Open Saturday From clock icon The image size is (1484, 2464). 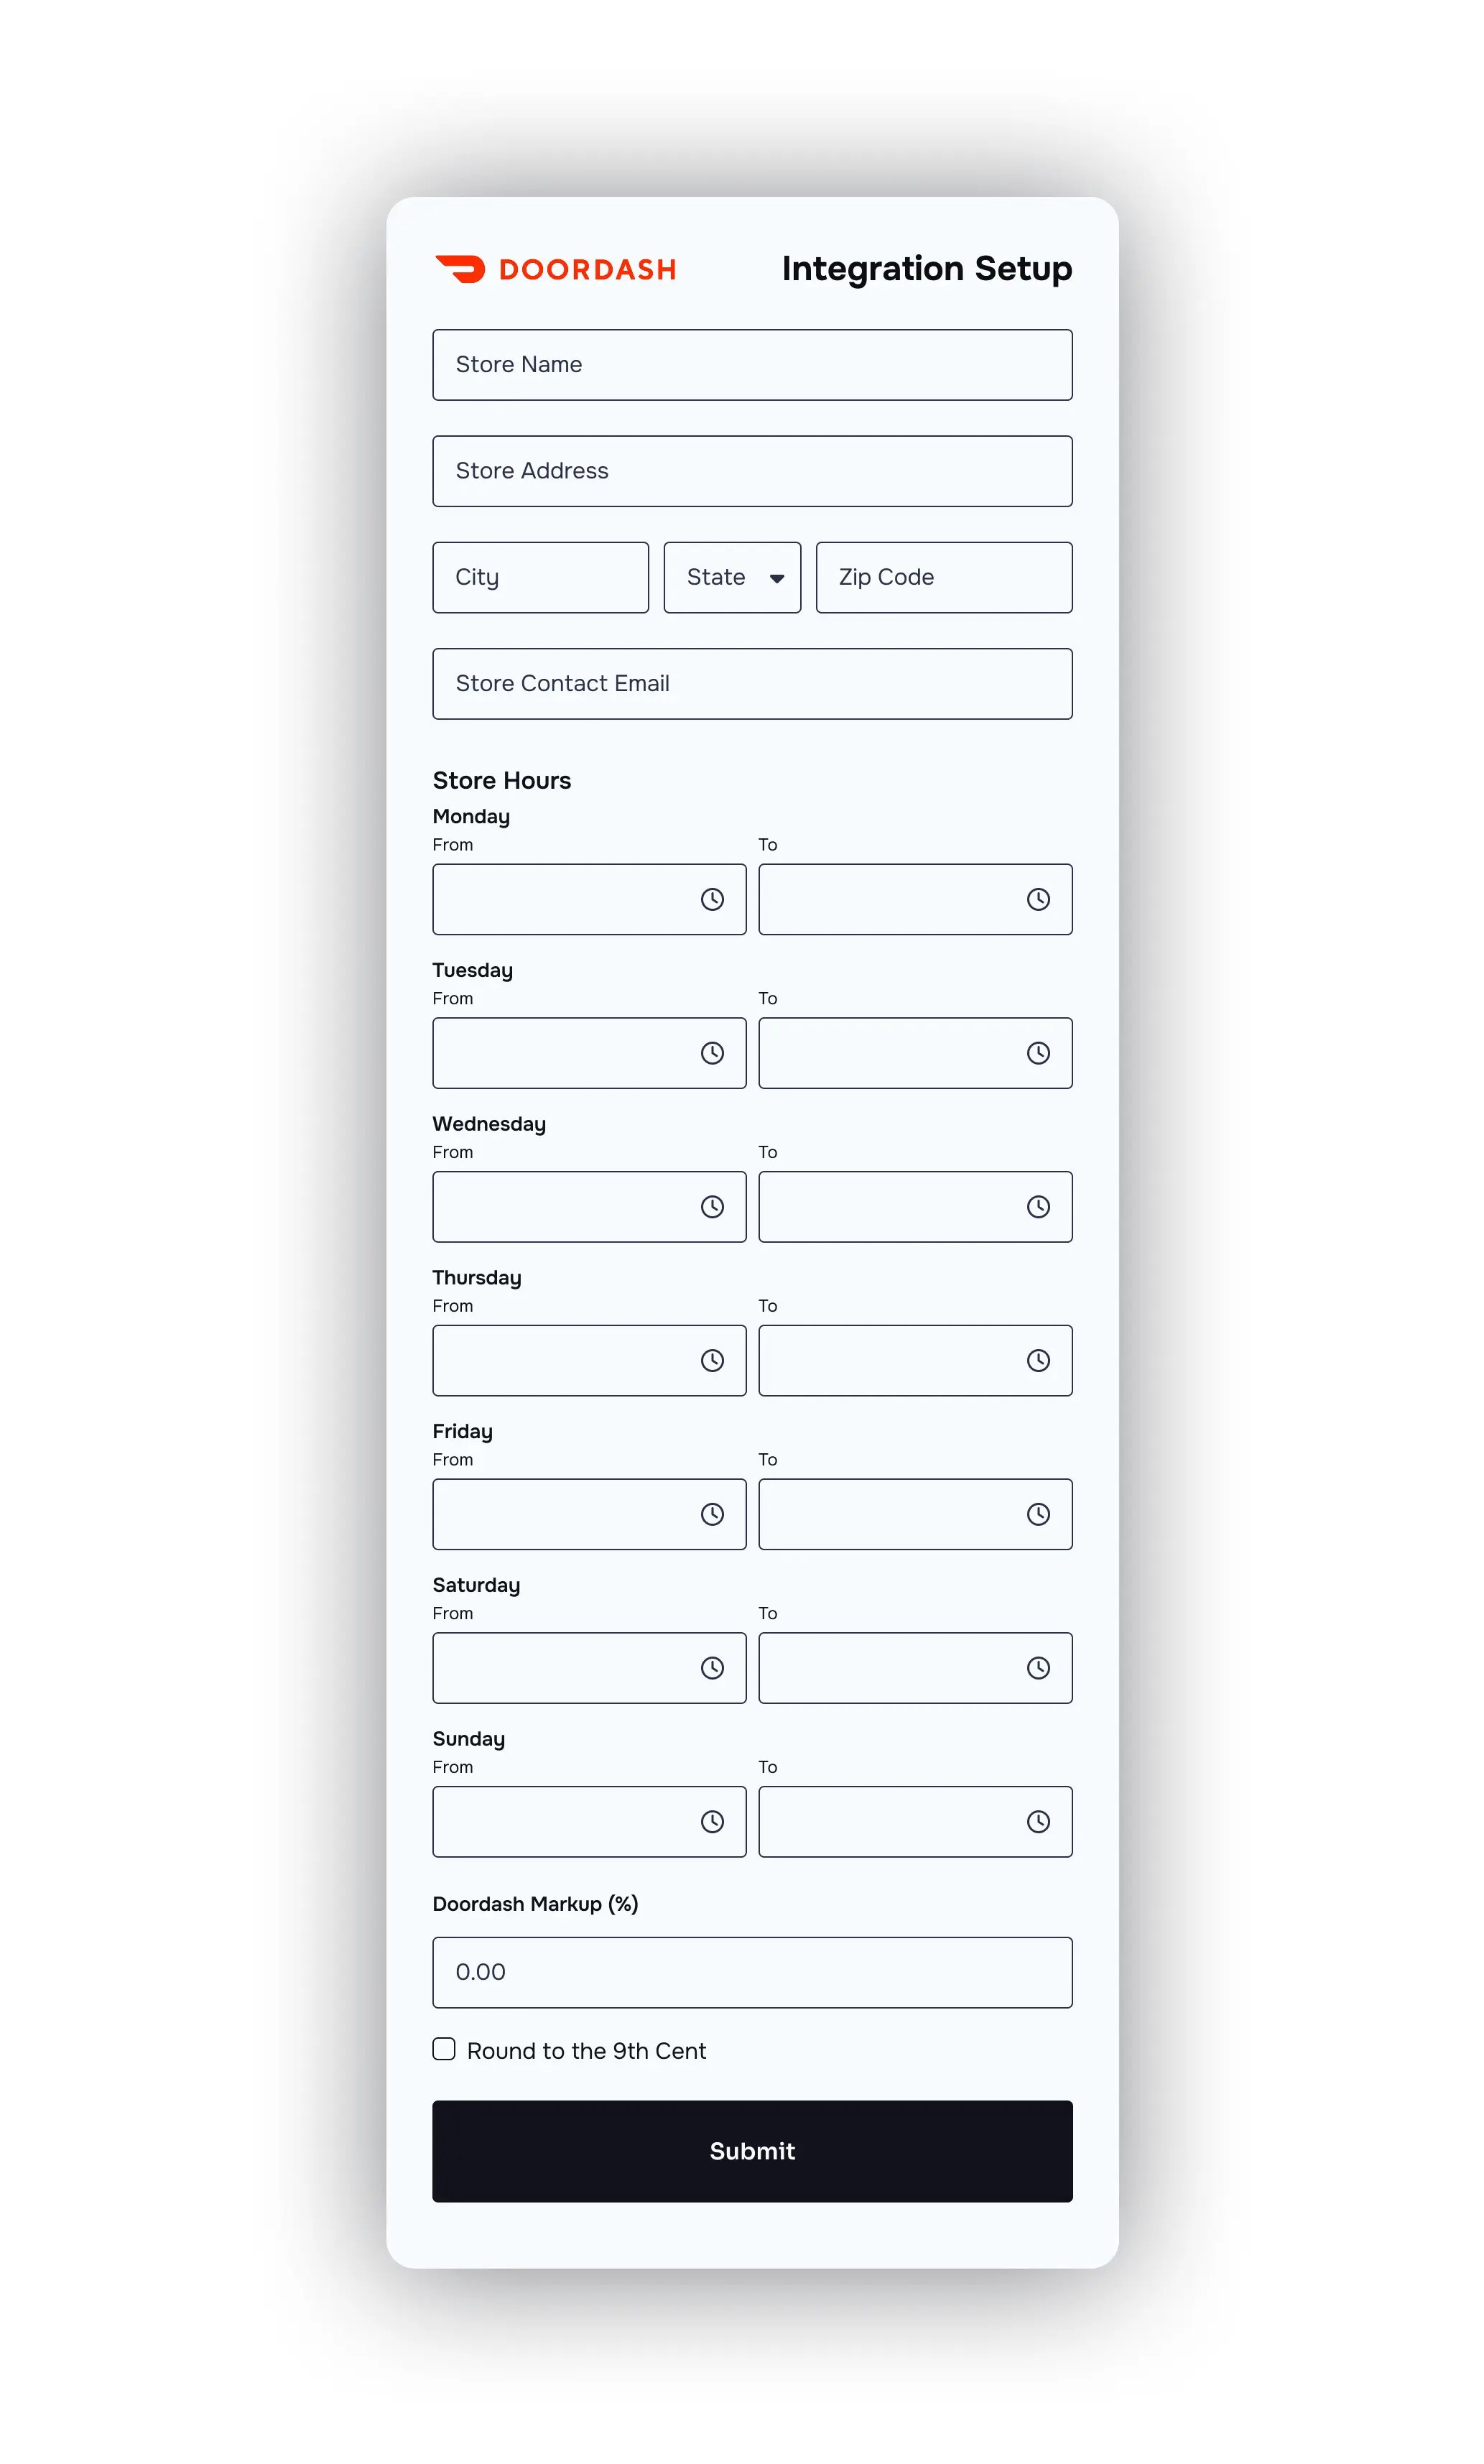(x=712, y=1668)
